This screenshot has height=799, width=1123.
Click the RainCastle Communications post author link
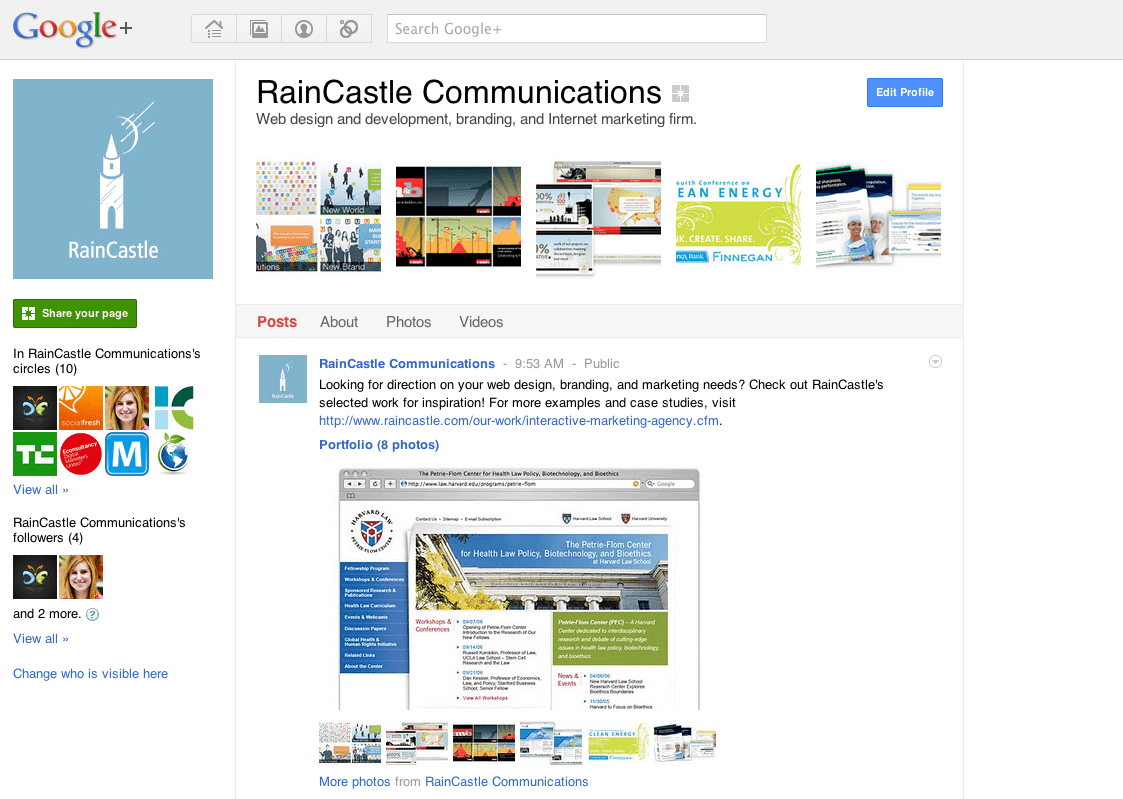point(407,364)
